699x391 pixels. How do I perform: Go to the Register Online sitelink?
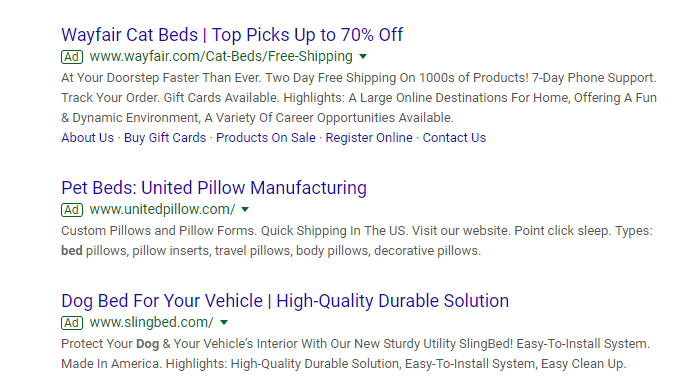point(369,138)
